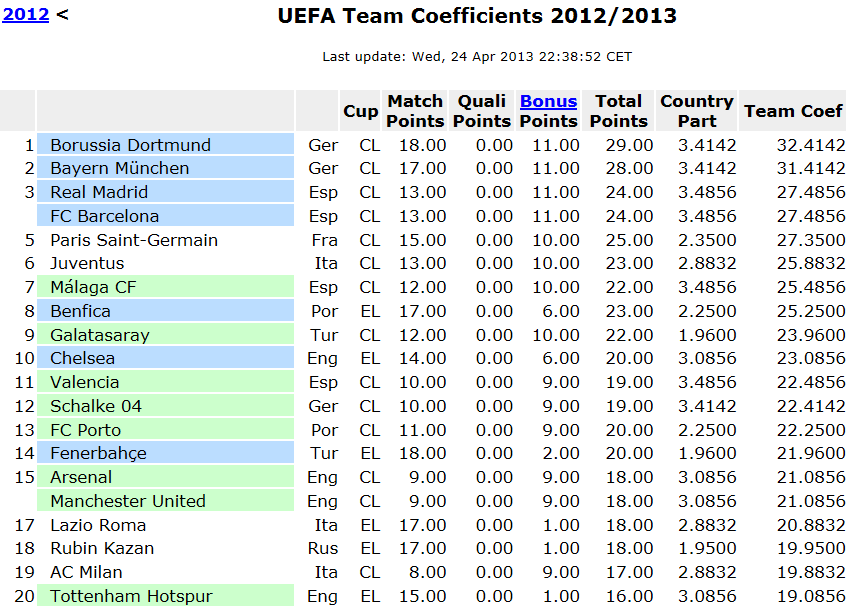Click on Benfica in the team list
Viewport: 860px width, 607px height.
point(80,311)
